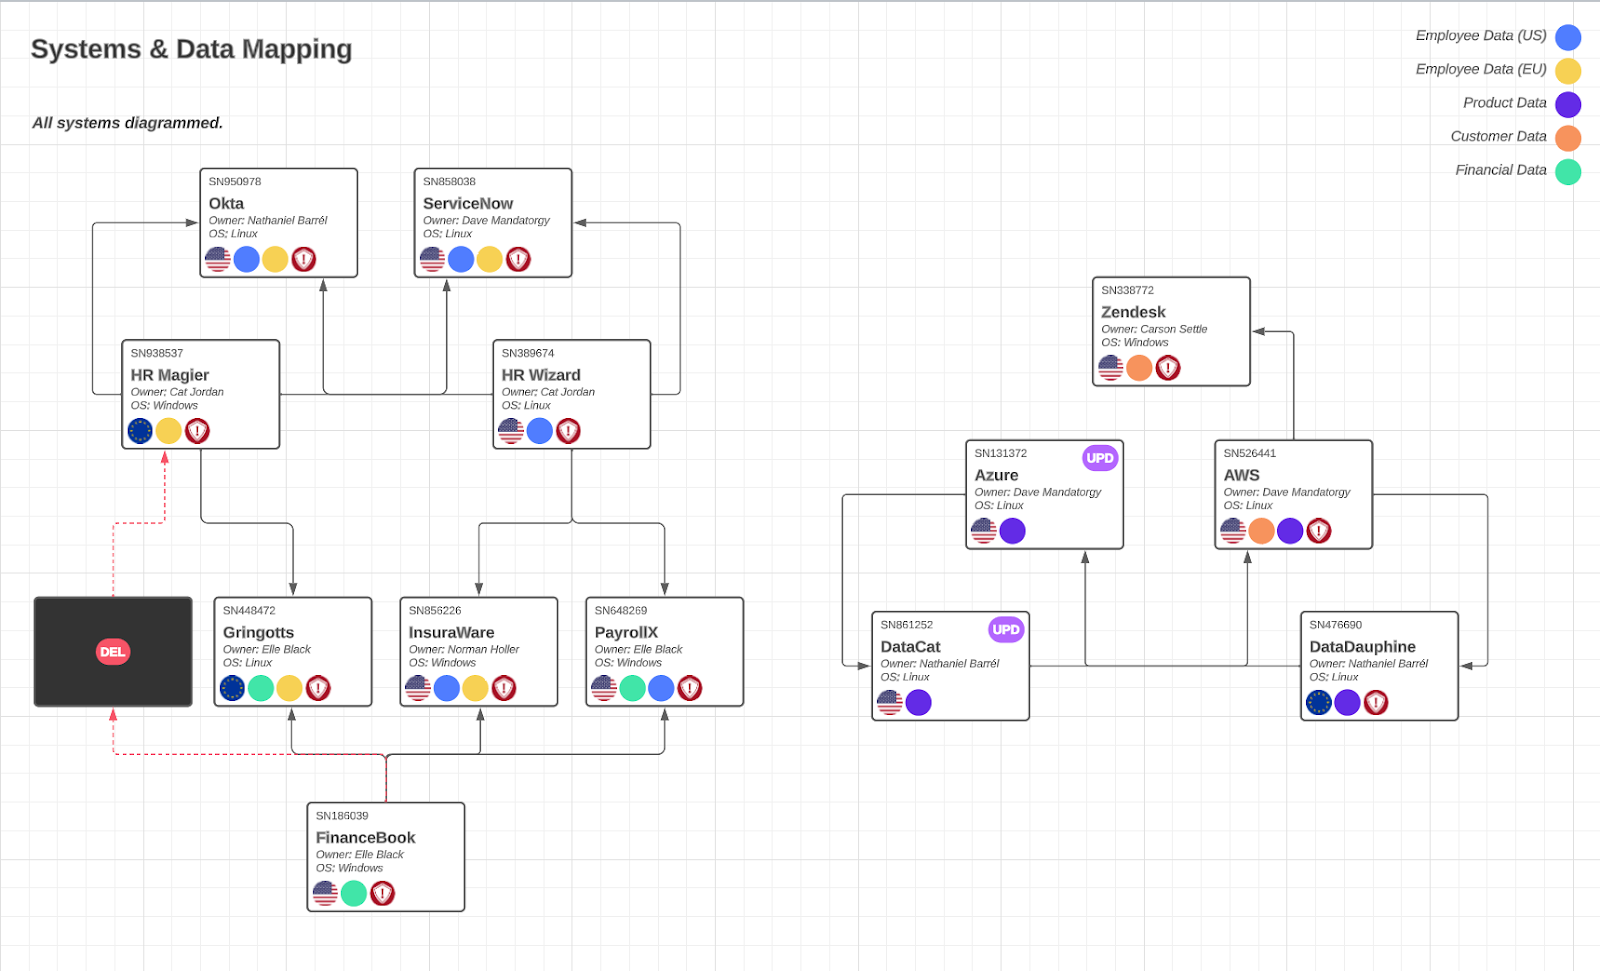Select the Financial Data green legend swatch
This screenshot has height=971, width=1600.
pyautogui.click(x=1568, y=172)
